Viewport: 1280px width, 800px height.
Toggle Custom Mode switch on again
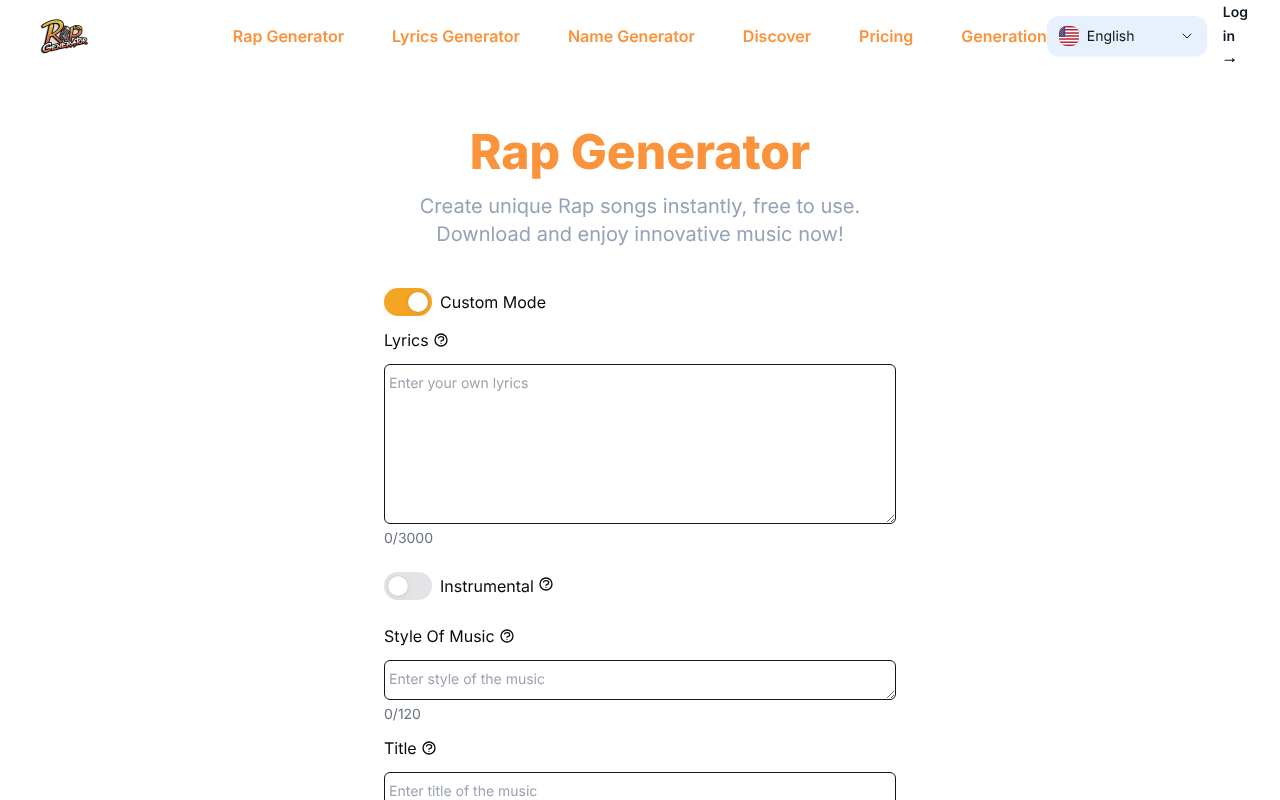tap(407, 302)
